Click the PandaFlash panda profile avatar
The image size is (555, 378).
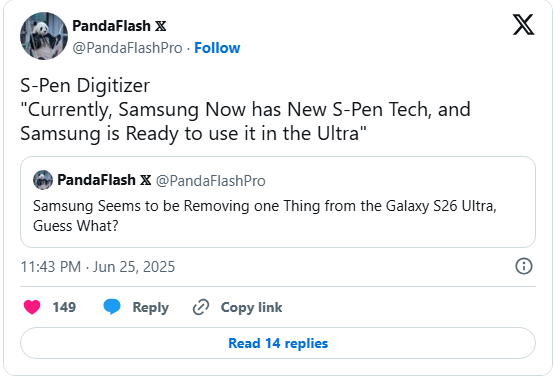44,36
